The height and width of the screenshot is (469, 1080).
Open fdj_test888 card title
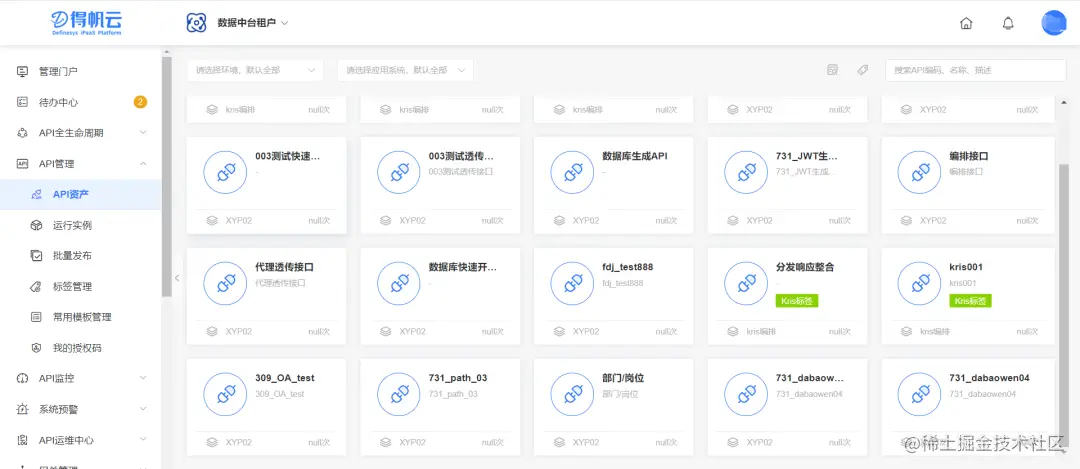pos(627,267)
